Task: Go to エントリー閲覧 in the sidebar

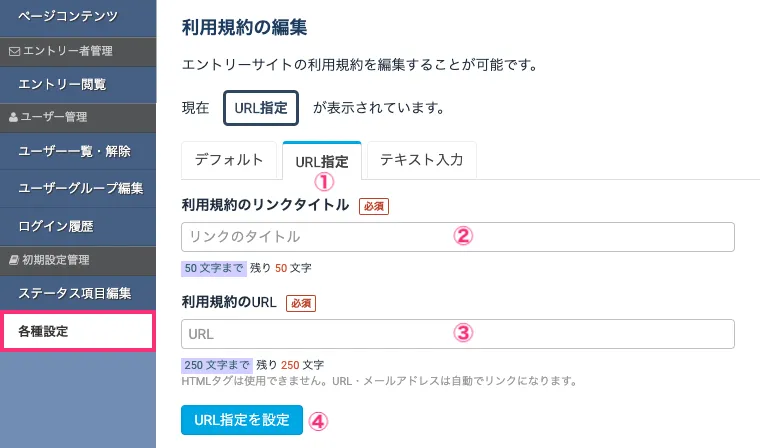Action: click(62, 83)
